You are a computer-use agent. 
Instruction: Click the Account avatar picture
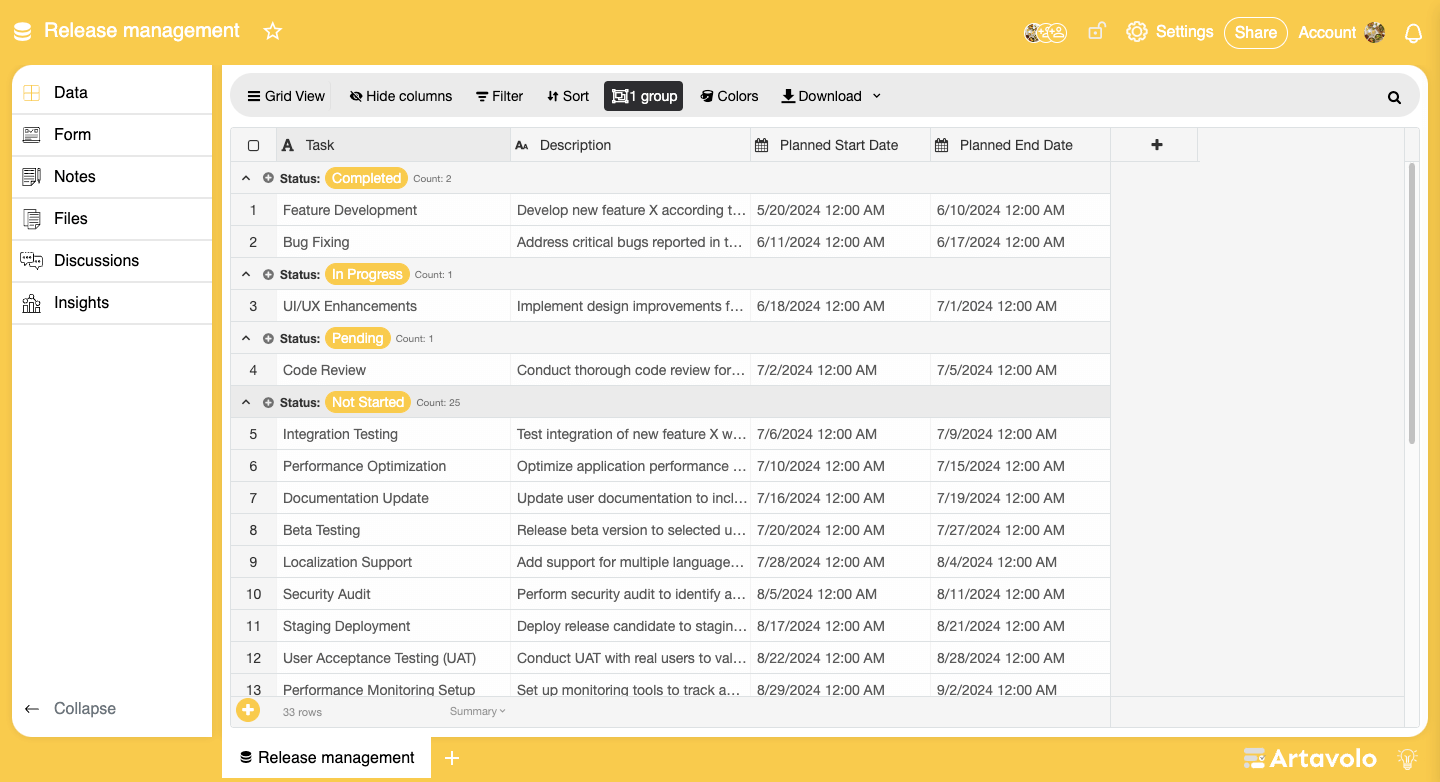(x=1375, y=32)
